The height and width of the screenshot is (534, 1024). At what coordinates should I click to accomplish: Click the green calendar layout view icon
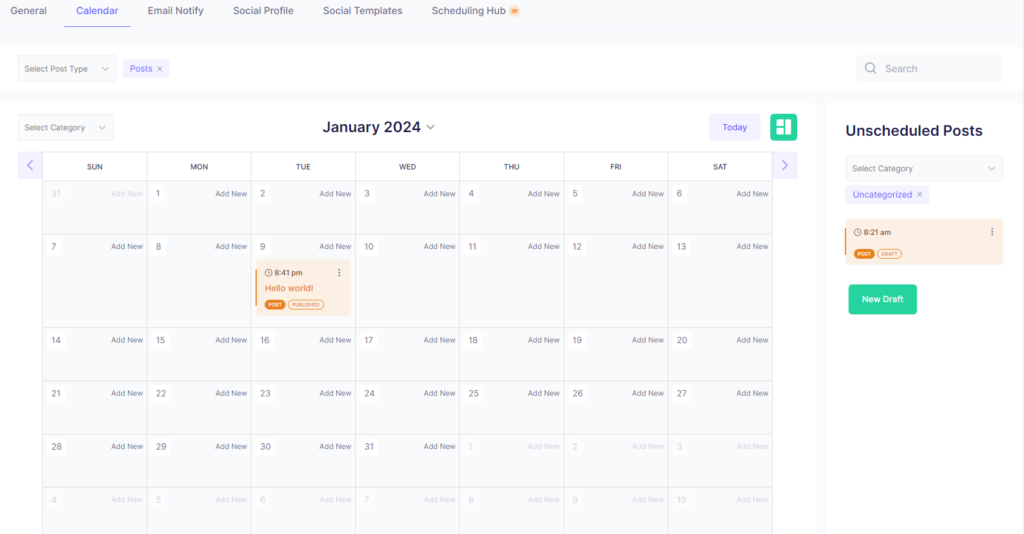coord(783,127)
